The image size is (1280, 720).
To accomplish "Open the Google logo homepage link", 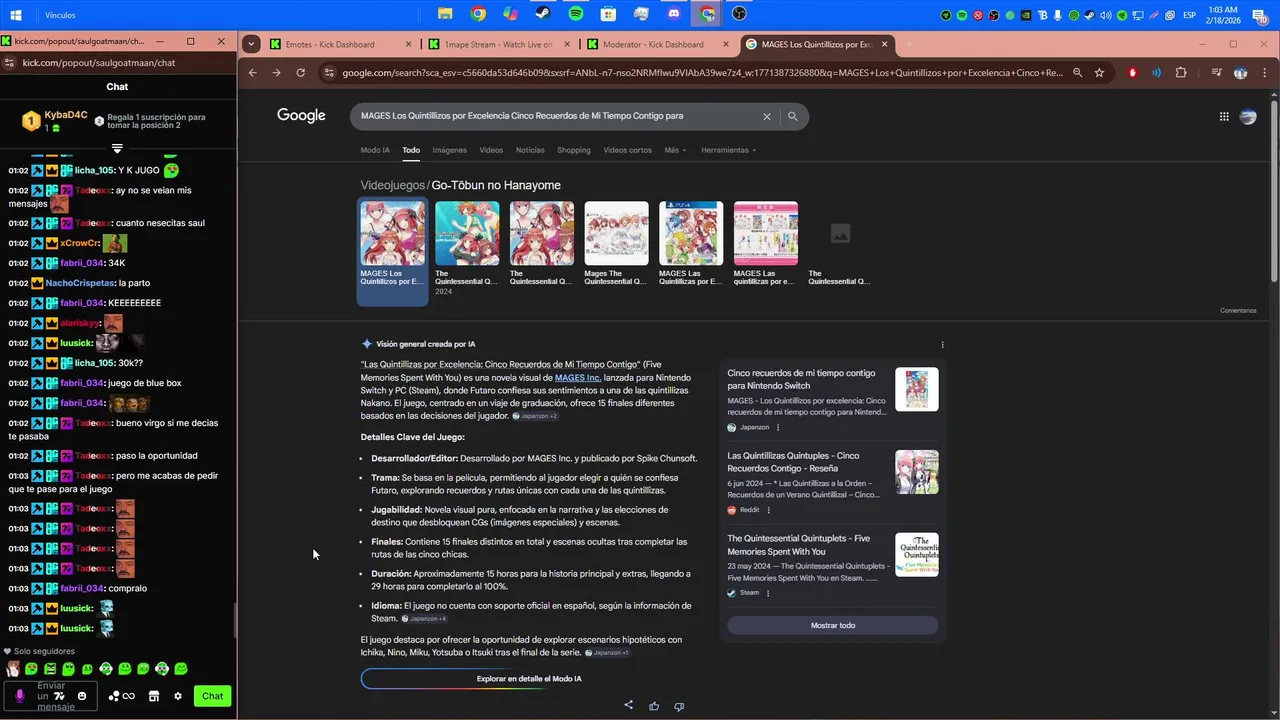I will click(x=301, y=116).
